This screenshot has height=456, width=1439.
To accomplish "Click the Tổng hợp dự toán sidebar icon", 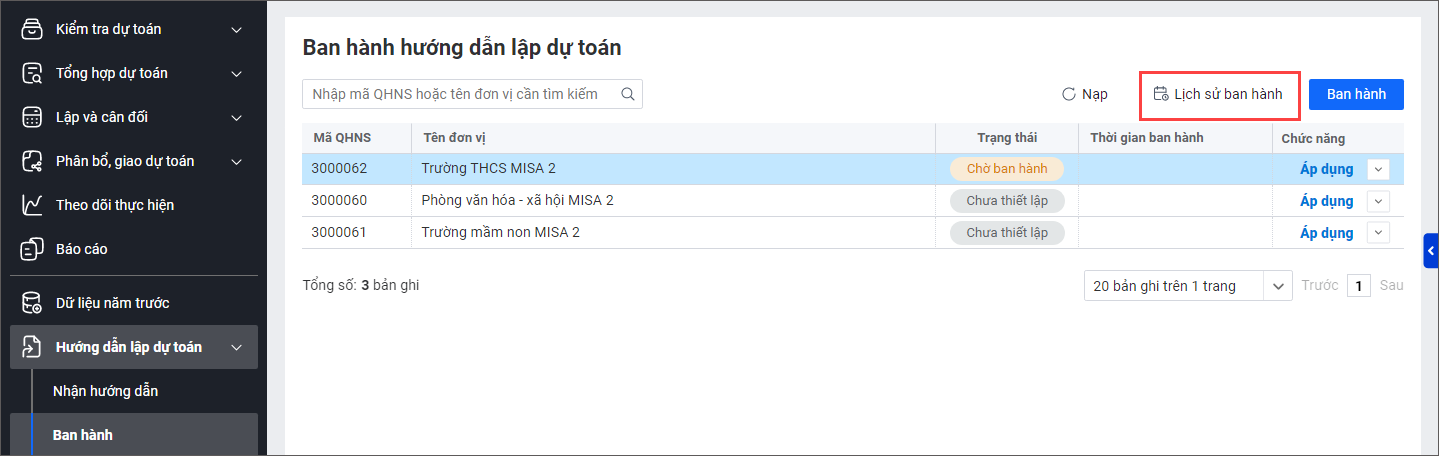I will [x=32, y=73].
